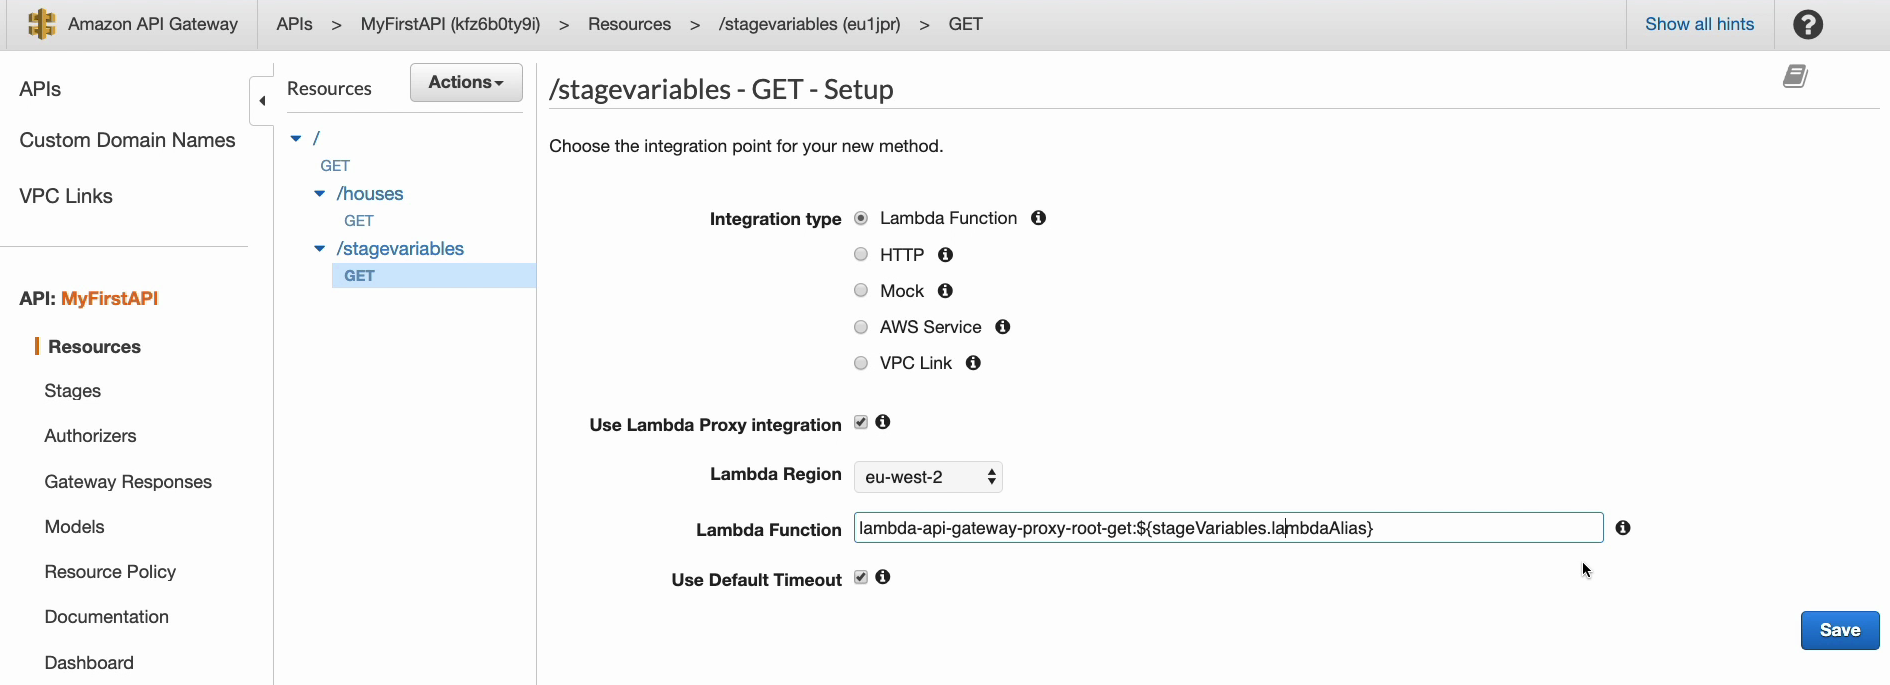Screen dimensions: 1890x685
Task: Click info icon beside HTTP option
Action: 945,255
